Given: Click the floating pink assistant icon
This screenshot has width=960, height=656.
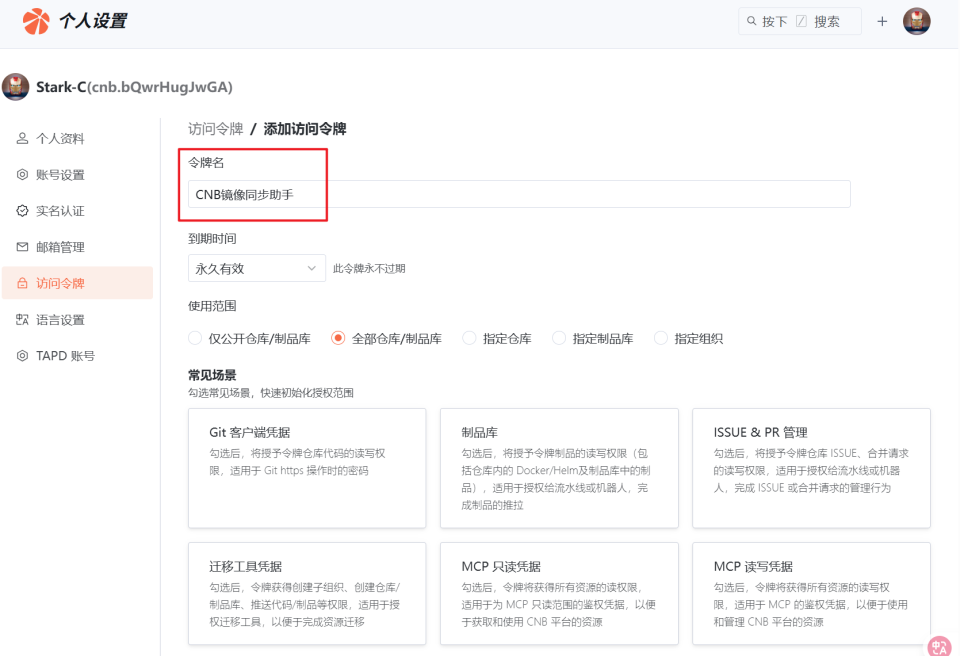Looking at the screenshot, I should coord(939,646).
